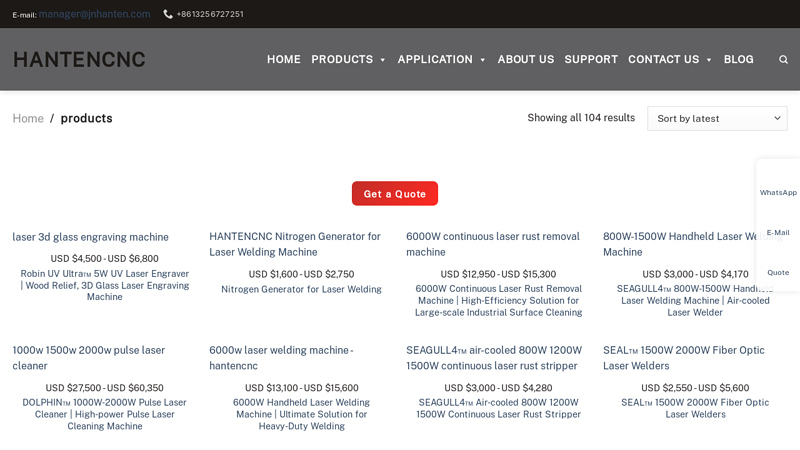
Task: Open WhatsApp from side panel
Action: coord(778,192)
